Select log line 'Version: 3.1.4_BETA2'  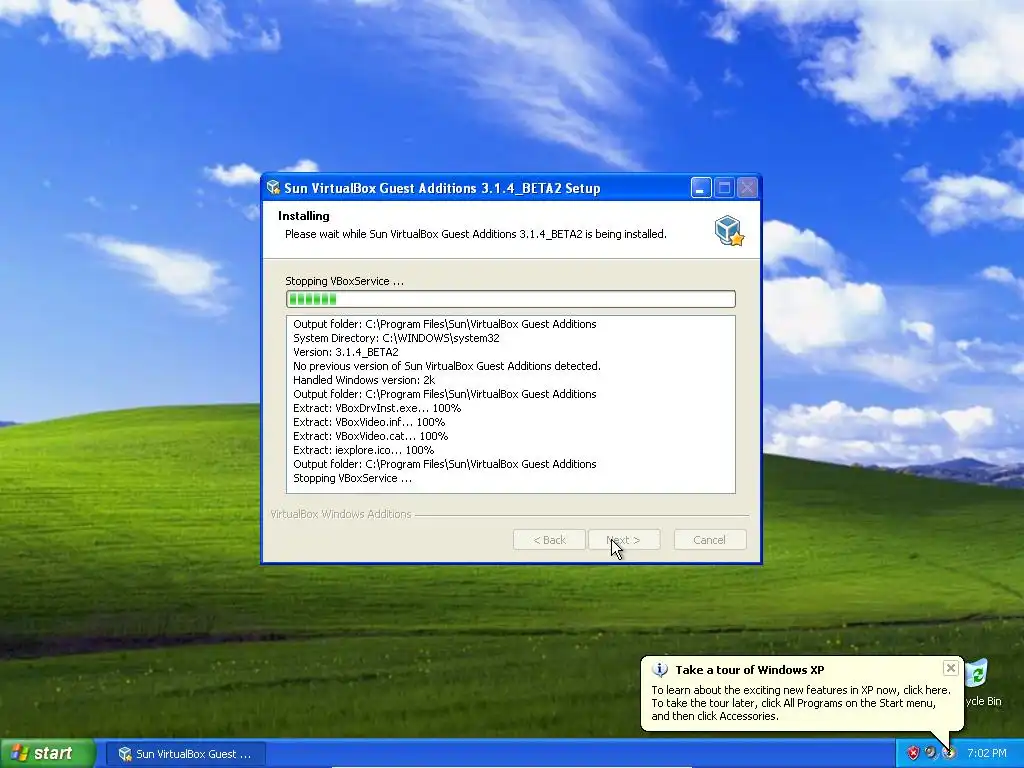345,352
